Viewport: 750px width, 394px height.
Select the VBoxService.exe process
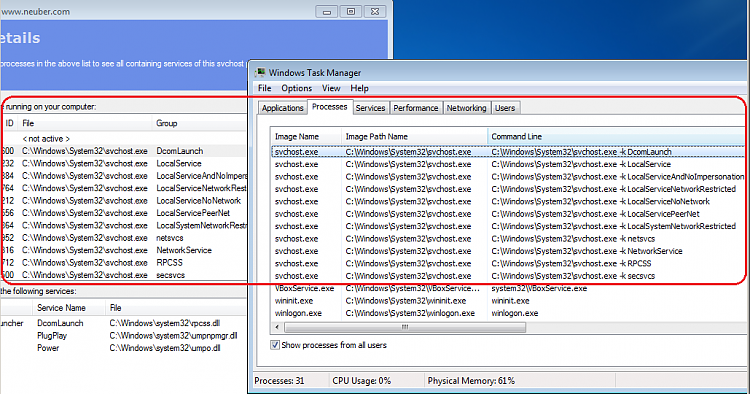pos(508,288)
